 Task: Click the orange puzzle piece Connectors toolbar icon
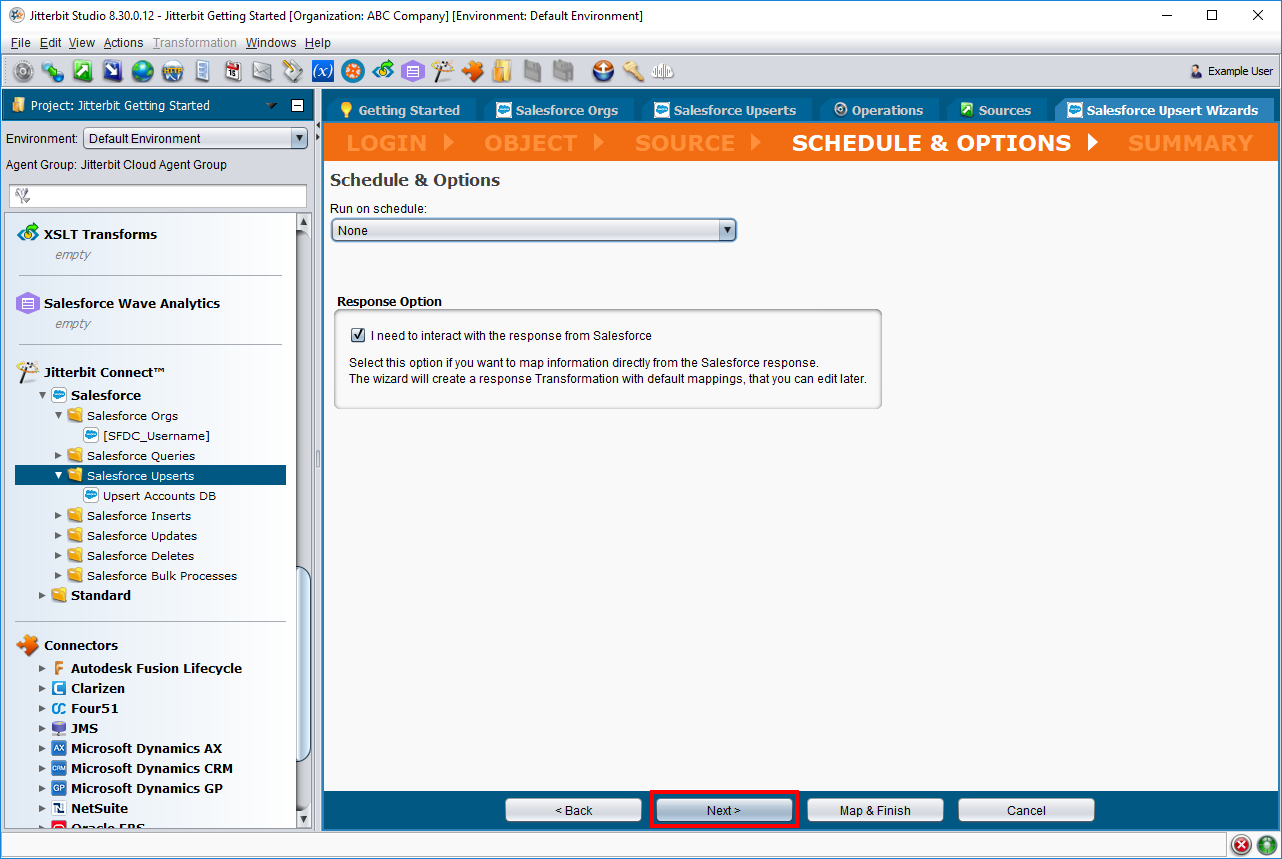[472, 71]
